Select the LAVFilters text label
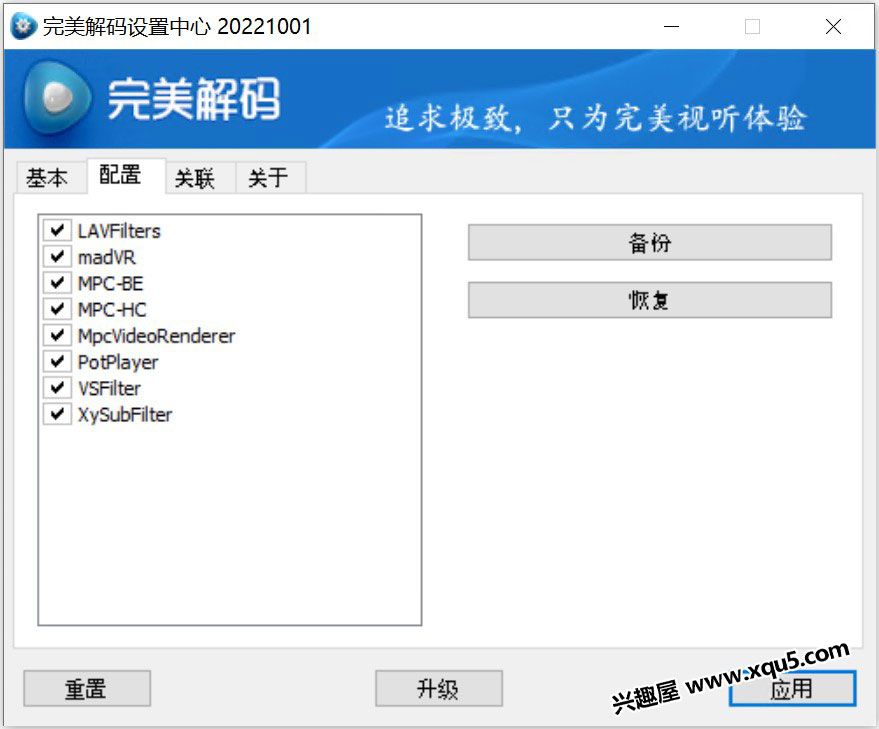Viewport: 879px width, 729px height. coord(119,231)
